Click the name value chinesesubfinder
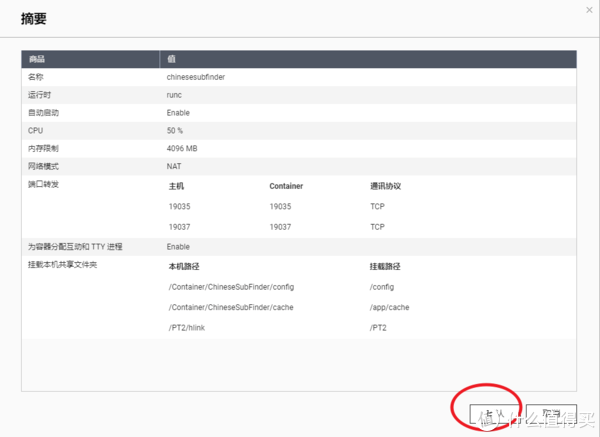Image resolution: width=600 pixels, height=437 pixels. [x=196, y=77]
